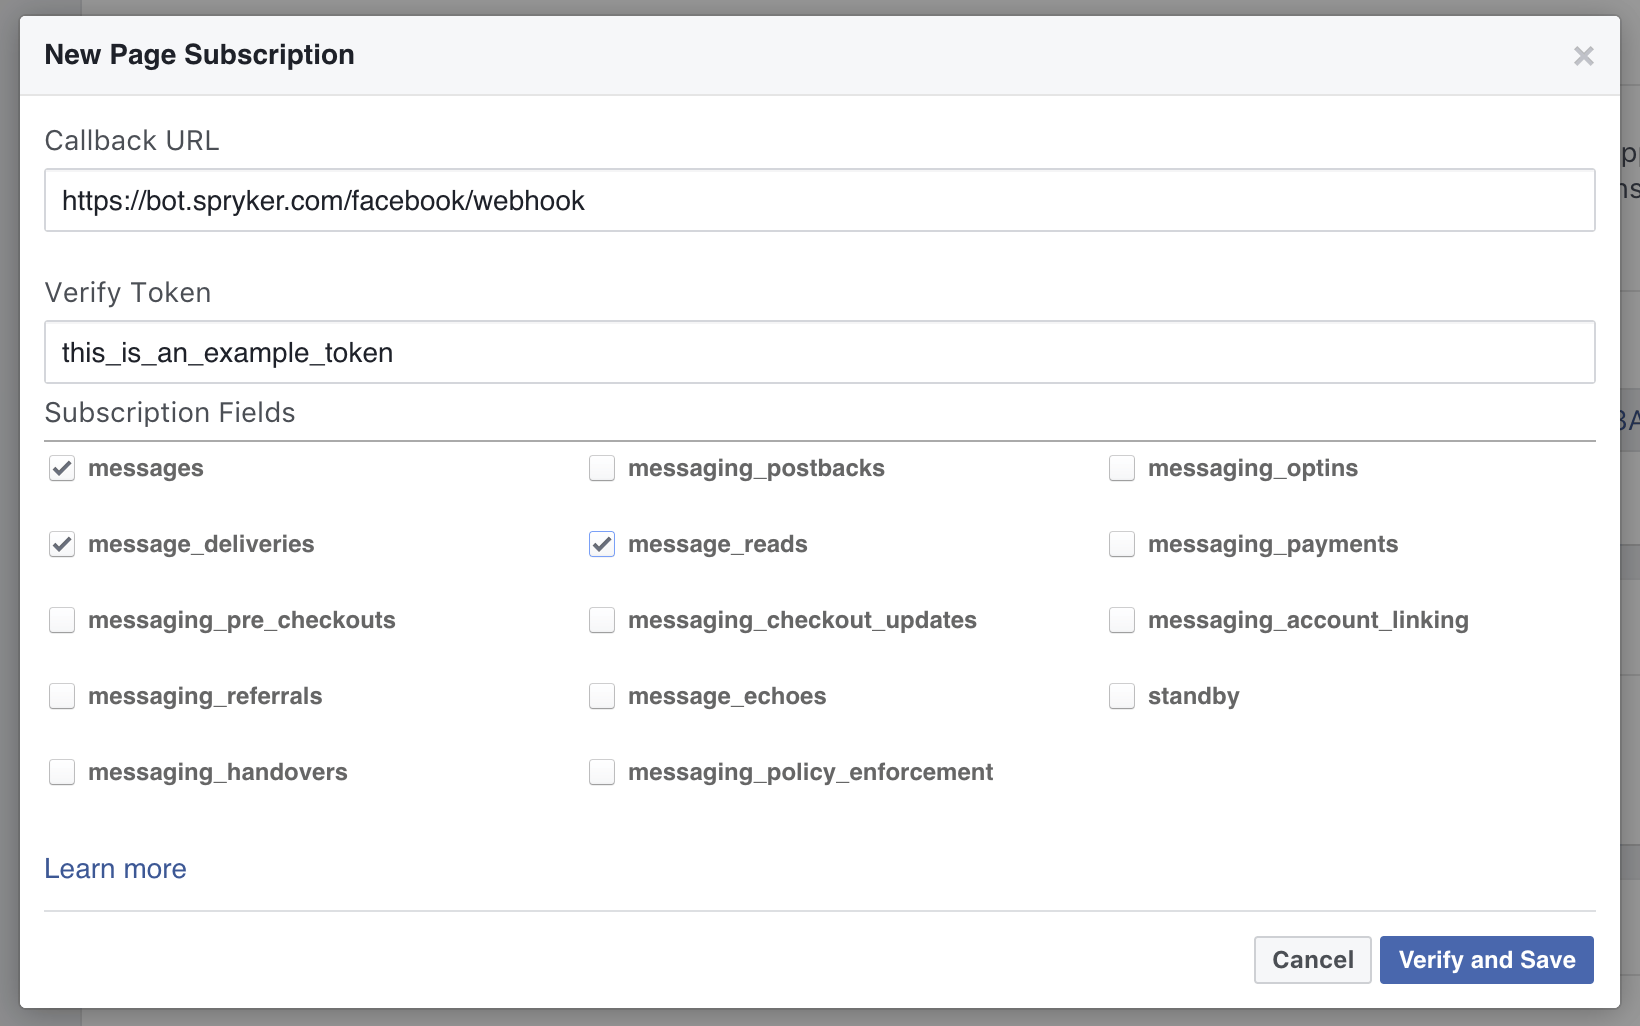The width and height of the screenshot is (1640, 1026).
Task: Enable messaging_account_linking subscription field
Action: (1122, 620)
